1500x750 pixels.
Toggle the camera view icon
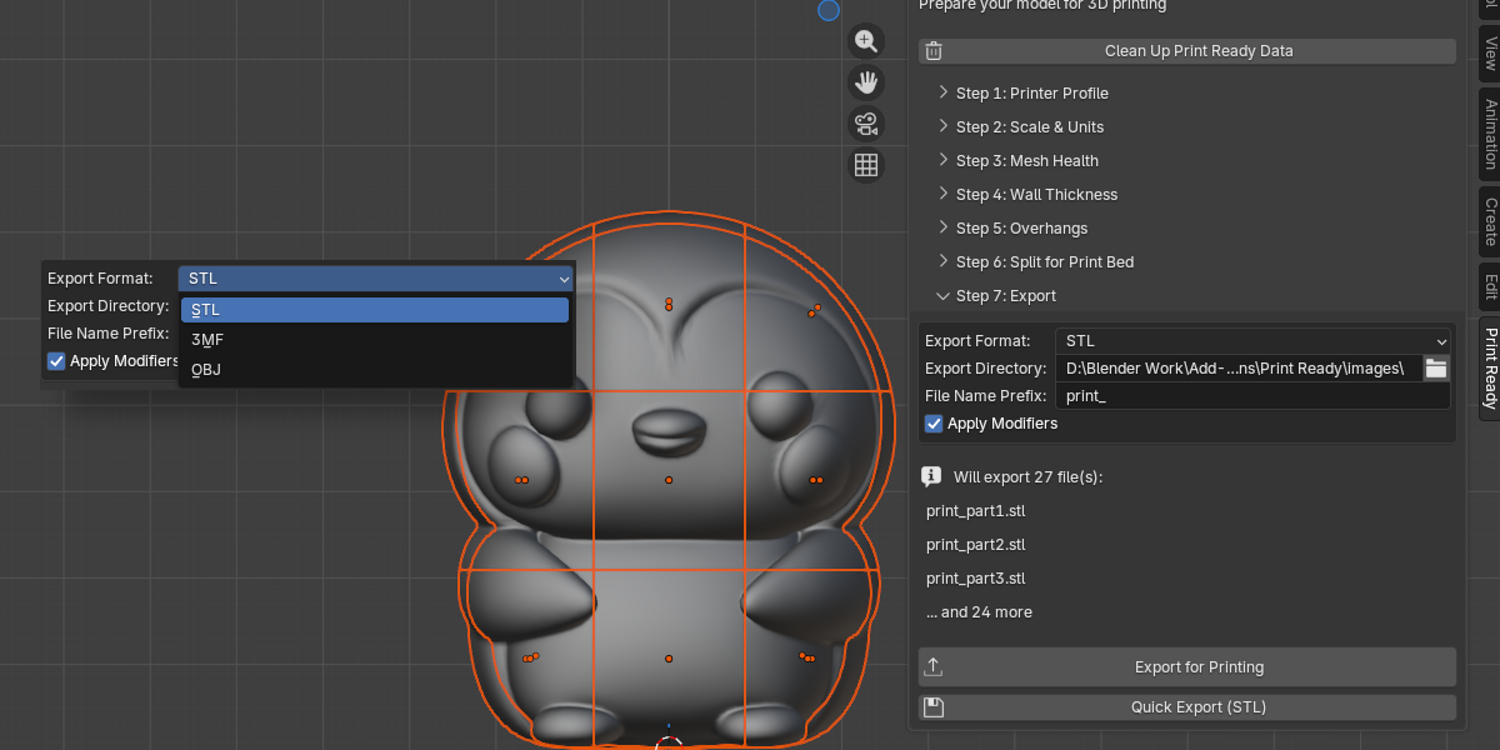[866, 124]
